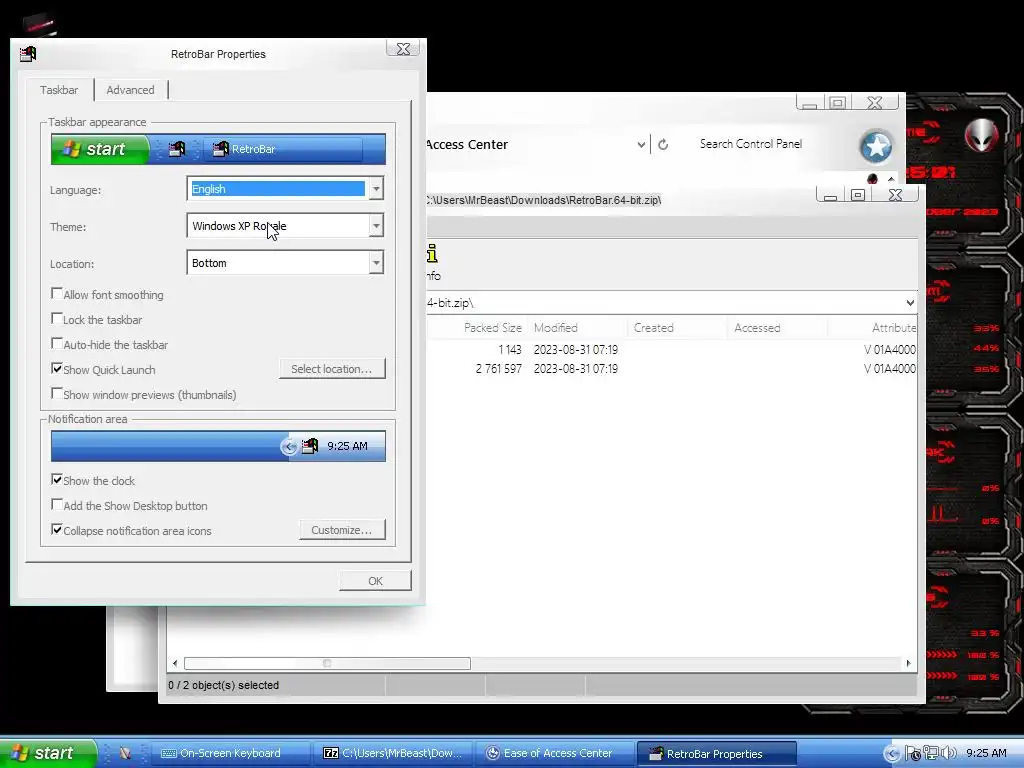Screen dimensions: 1024x768
Task: Switch to 7-Zip Downloads taskbar item
Action: coord(394,753)
